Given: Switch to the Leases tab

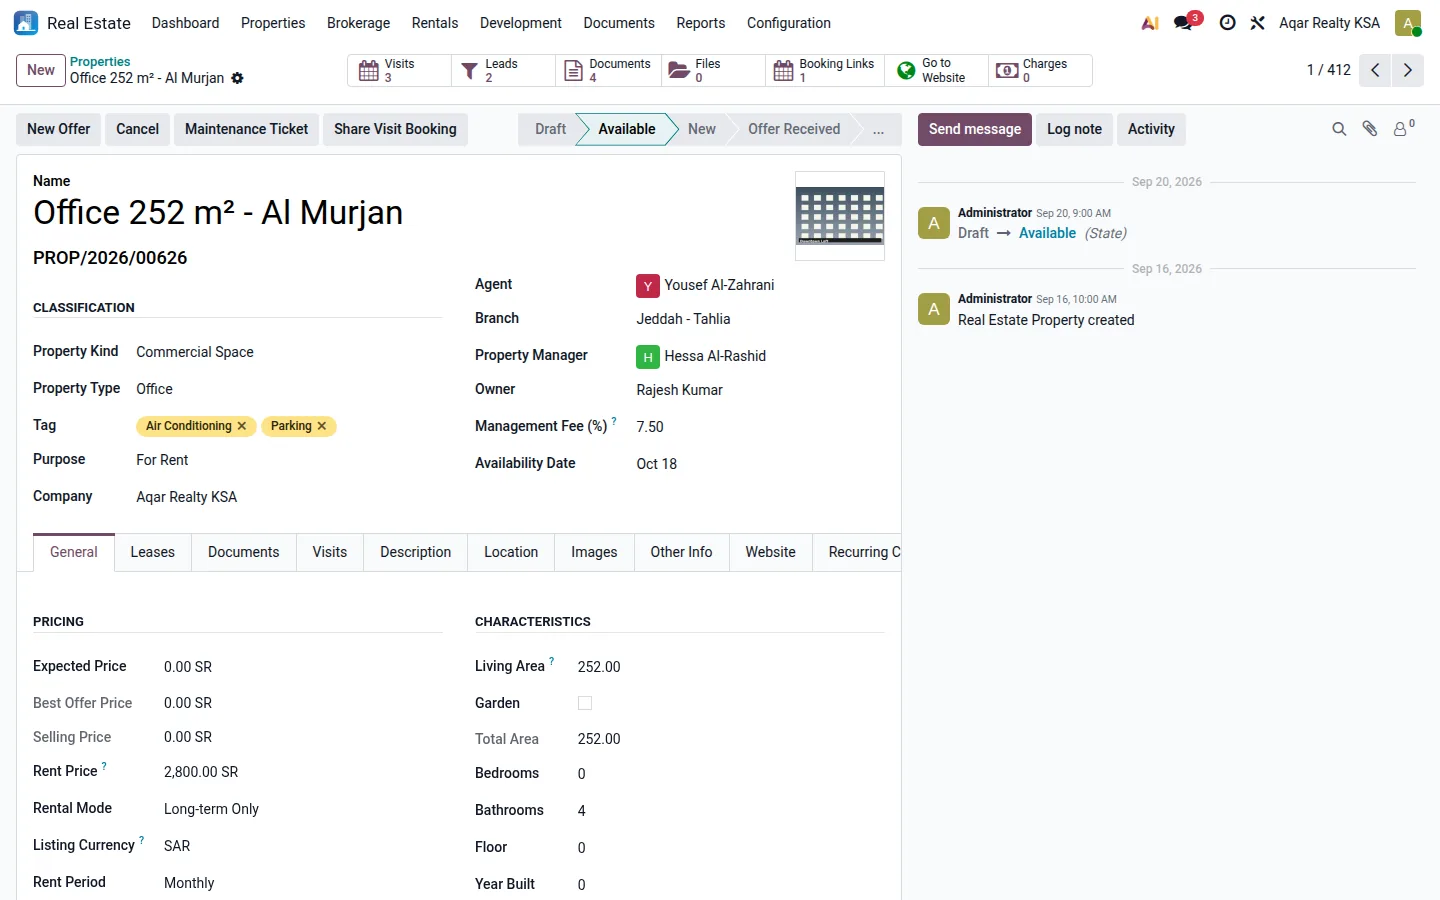Looking at the screenshot, I should tap(152, 552).
